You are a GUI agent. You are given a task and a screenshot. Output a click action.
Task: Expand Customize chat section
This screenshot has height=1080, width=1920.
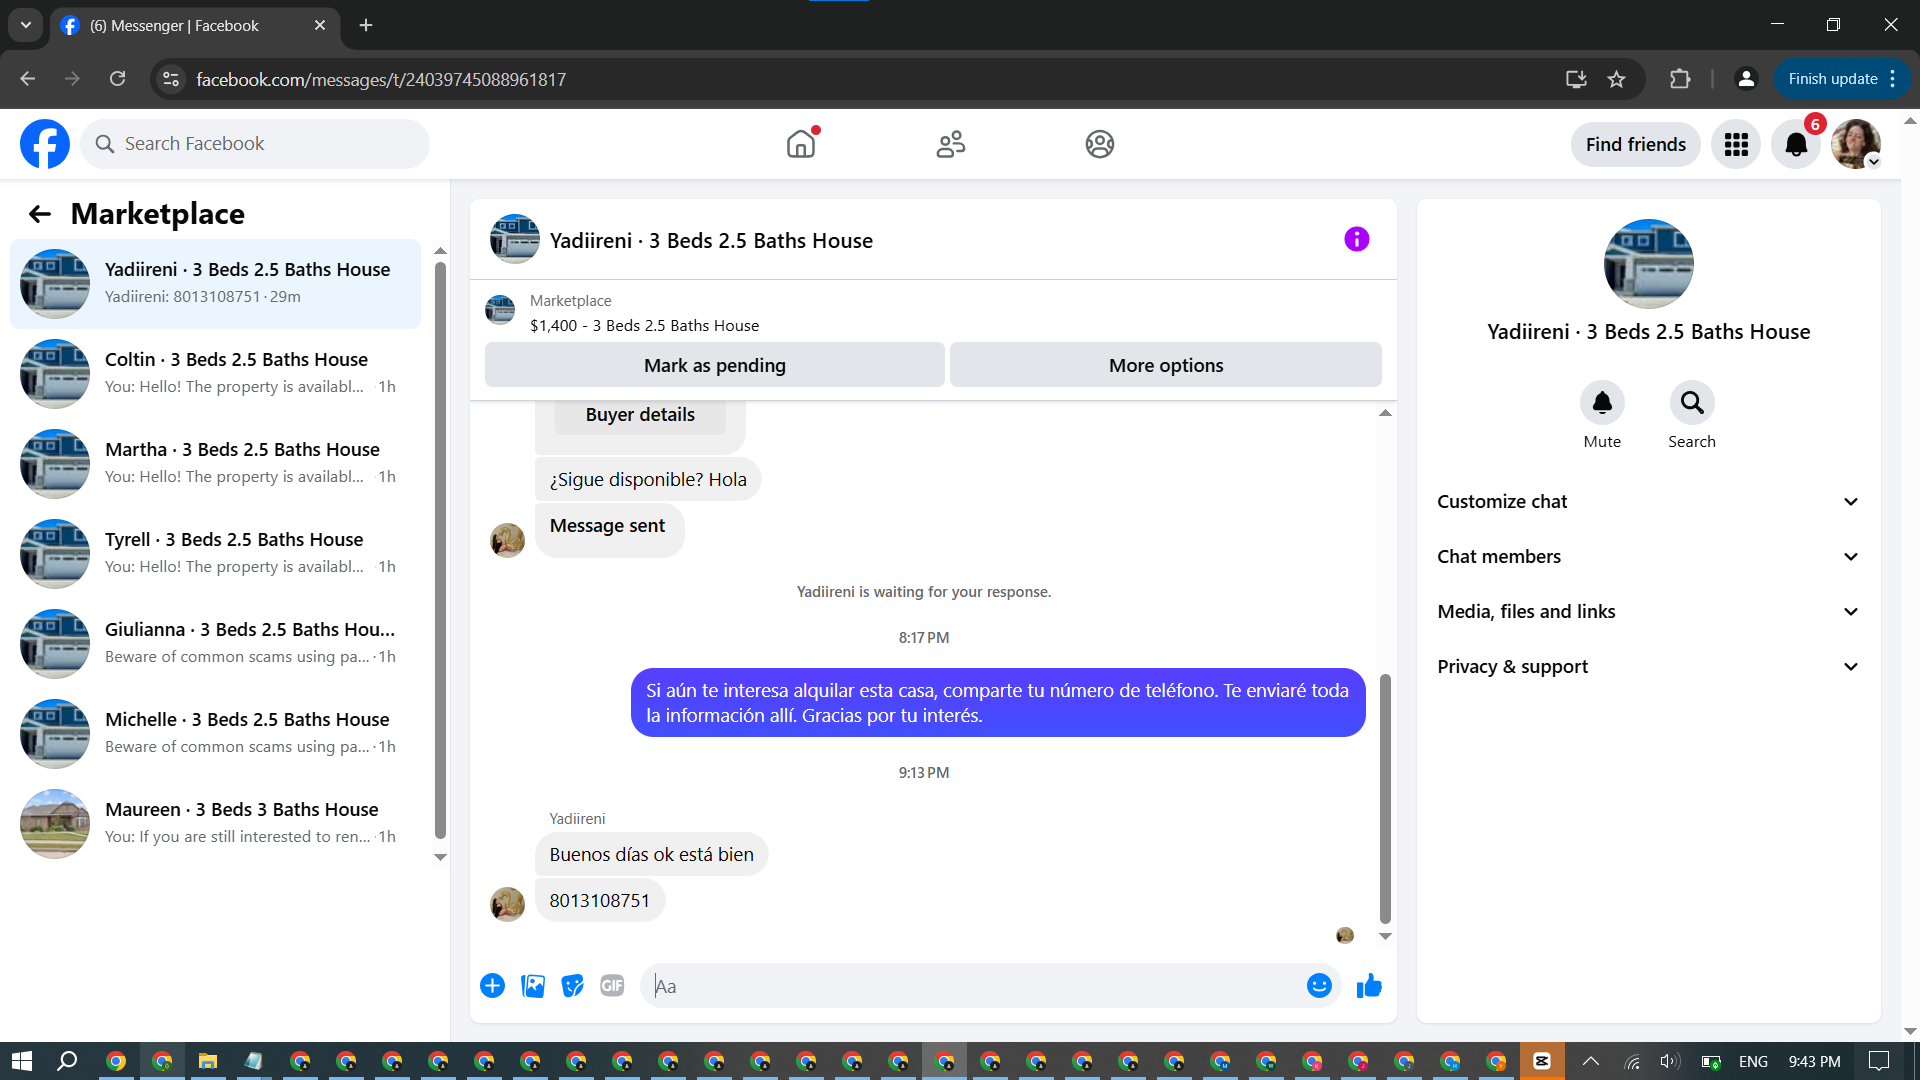click(x=1648, y=502)
